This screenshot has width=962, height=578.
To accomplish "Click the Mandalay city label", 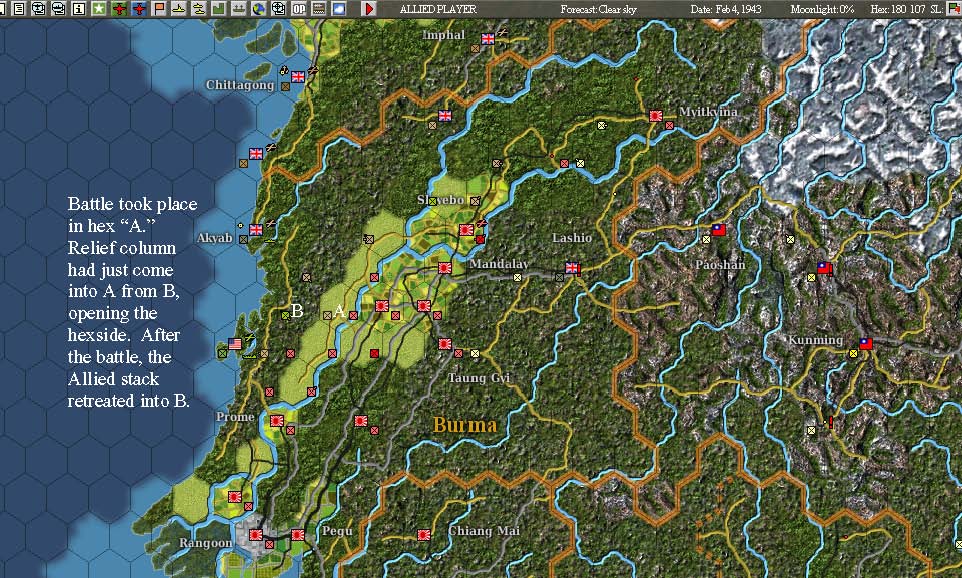I will click(x=499, y=264).
